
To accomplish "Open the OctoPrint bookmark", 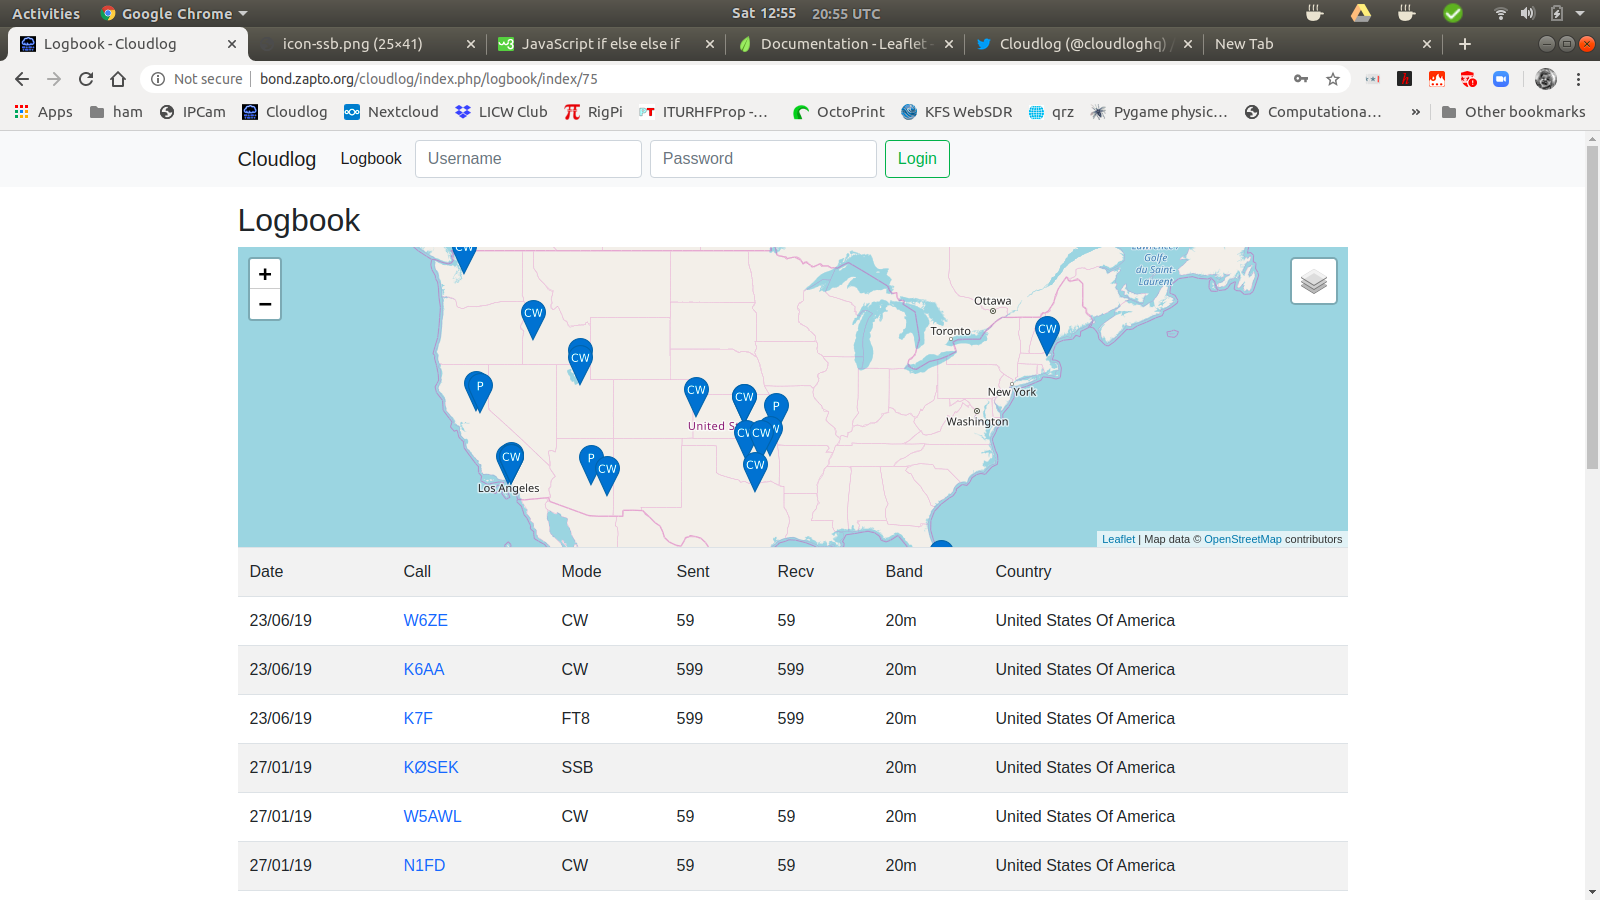I will [838, 112].
